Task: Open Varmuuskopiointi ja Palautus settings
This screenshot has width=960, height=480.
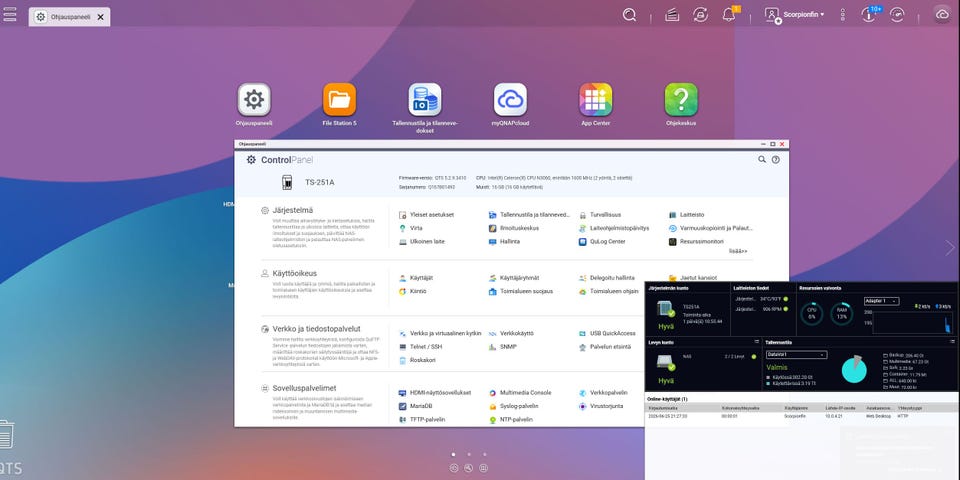Action: click(x=710, y=228)
